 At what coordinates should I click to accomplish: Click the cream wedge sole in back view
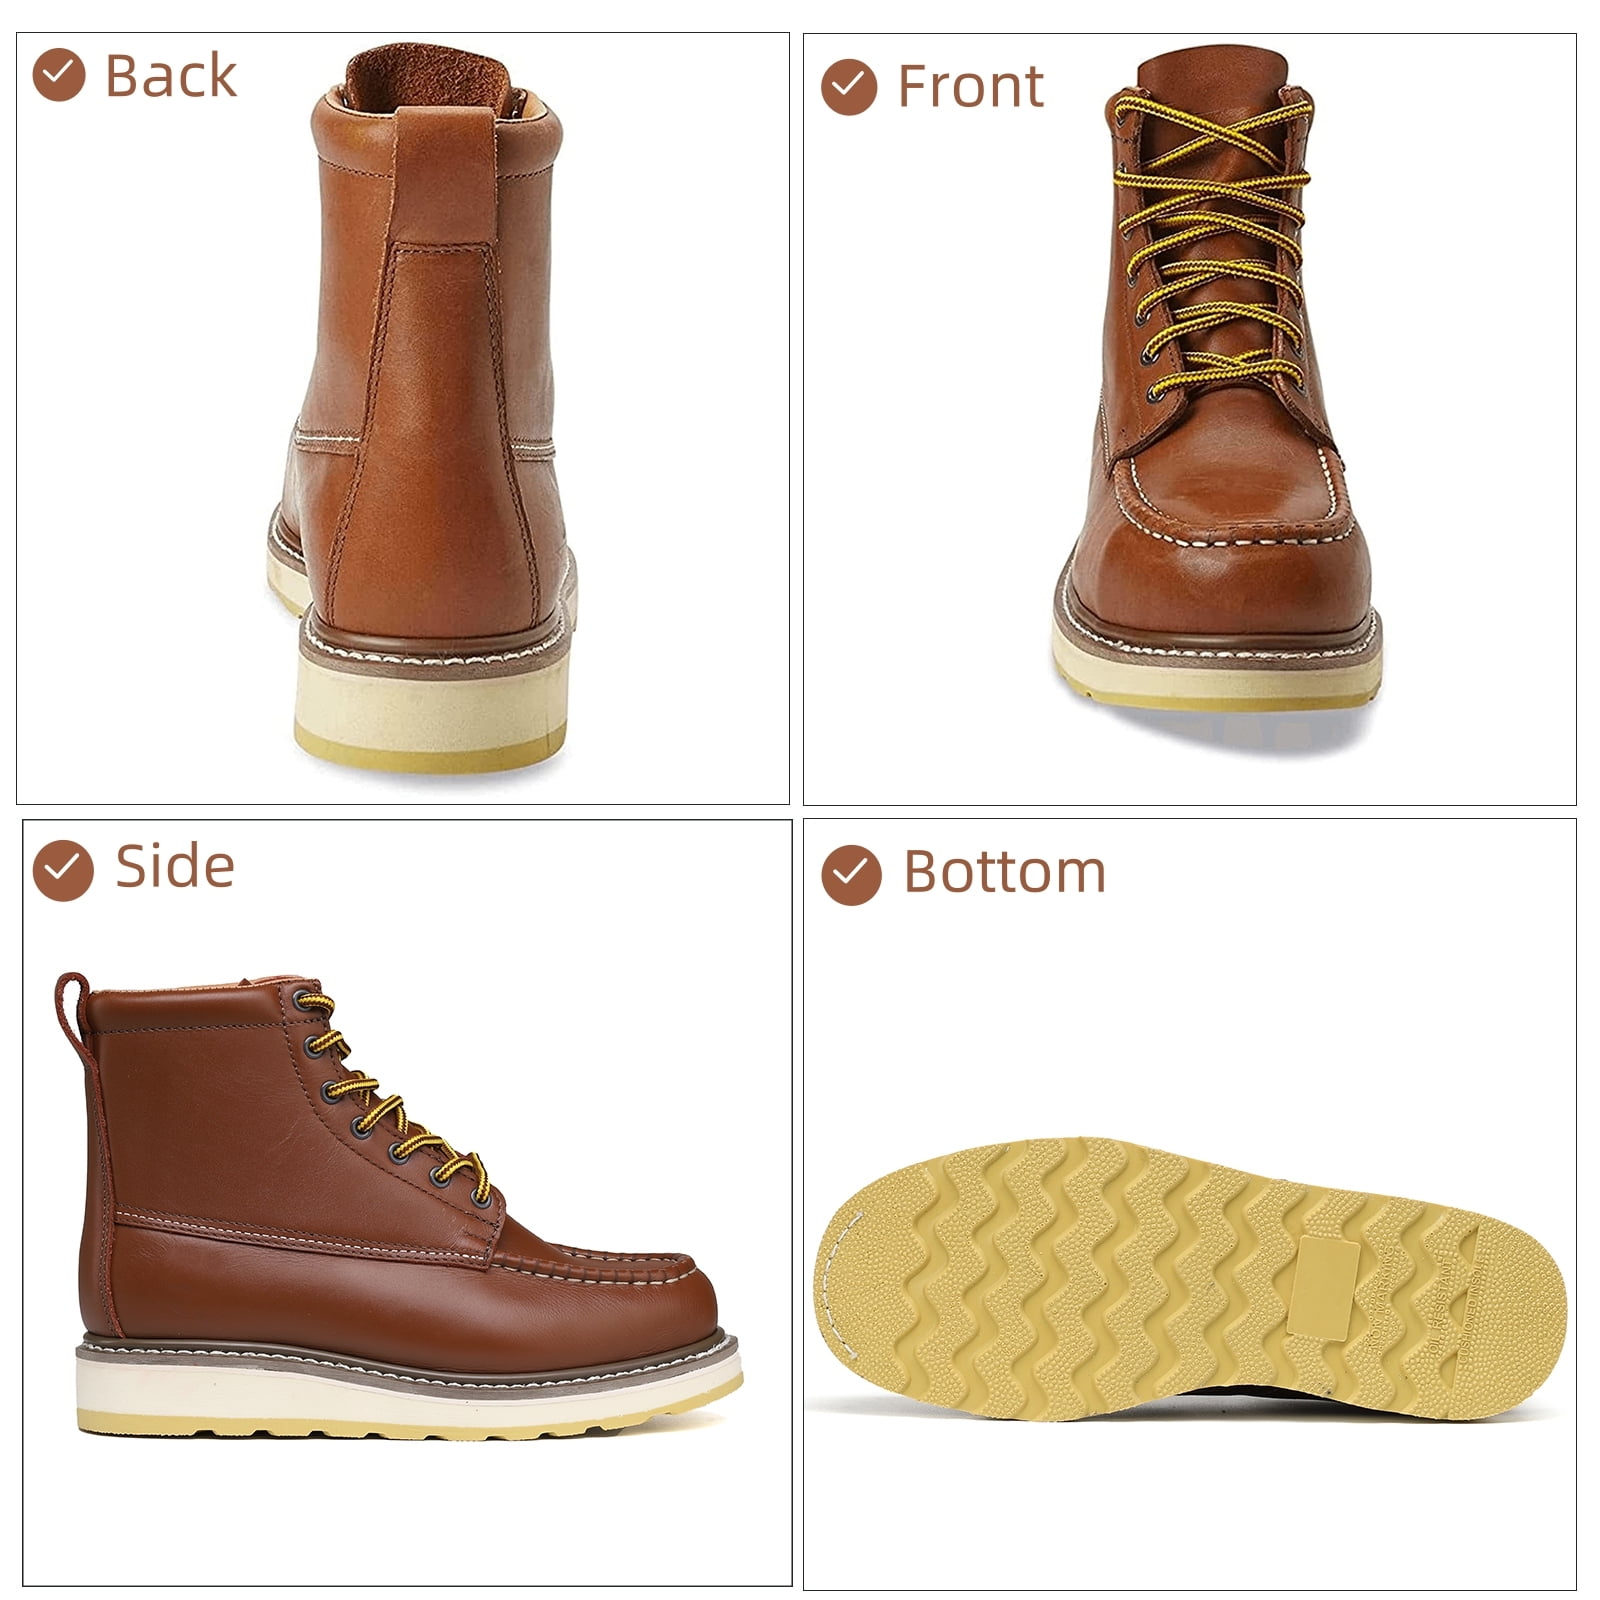click(432, 706)
